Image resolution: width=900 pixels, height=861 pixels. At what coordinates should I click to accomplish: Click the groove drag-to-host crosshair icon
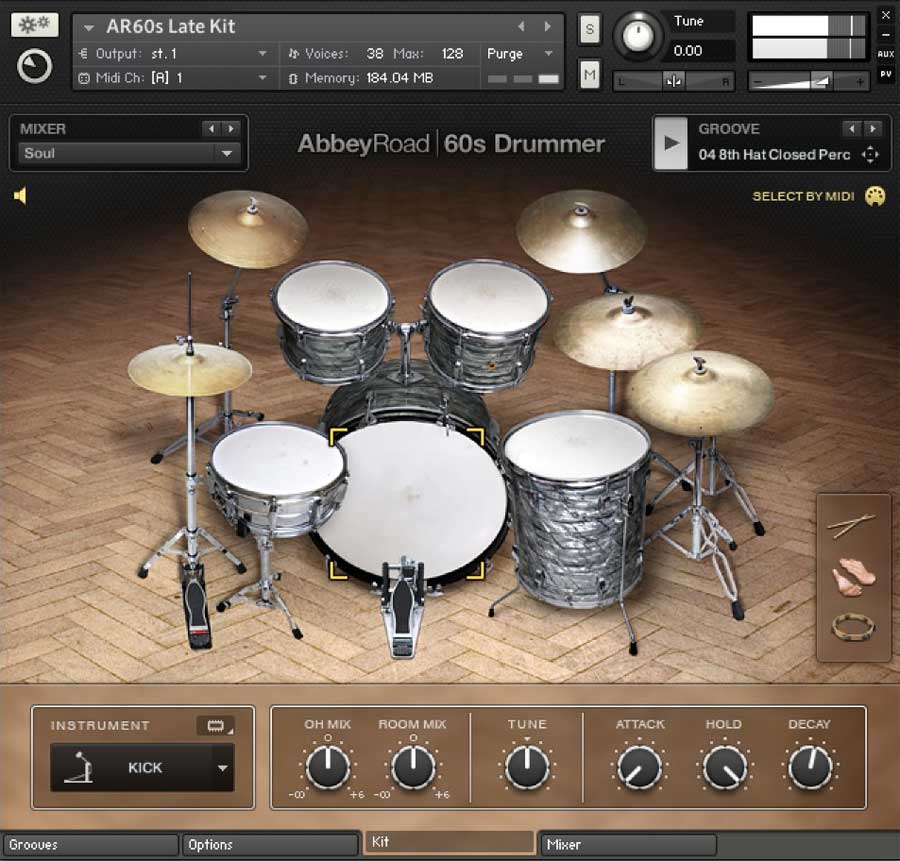click(870, 155)
